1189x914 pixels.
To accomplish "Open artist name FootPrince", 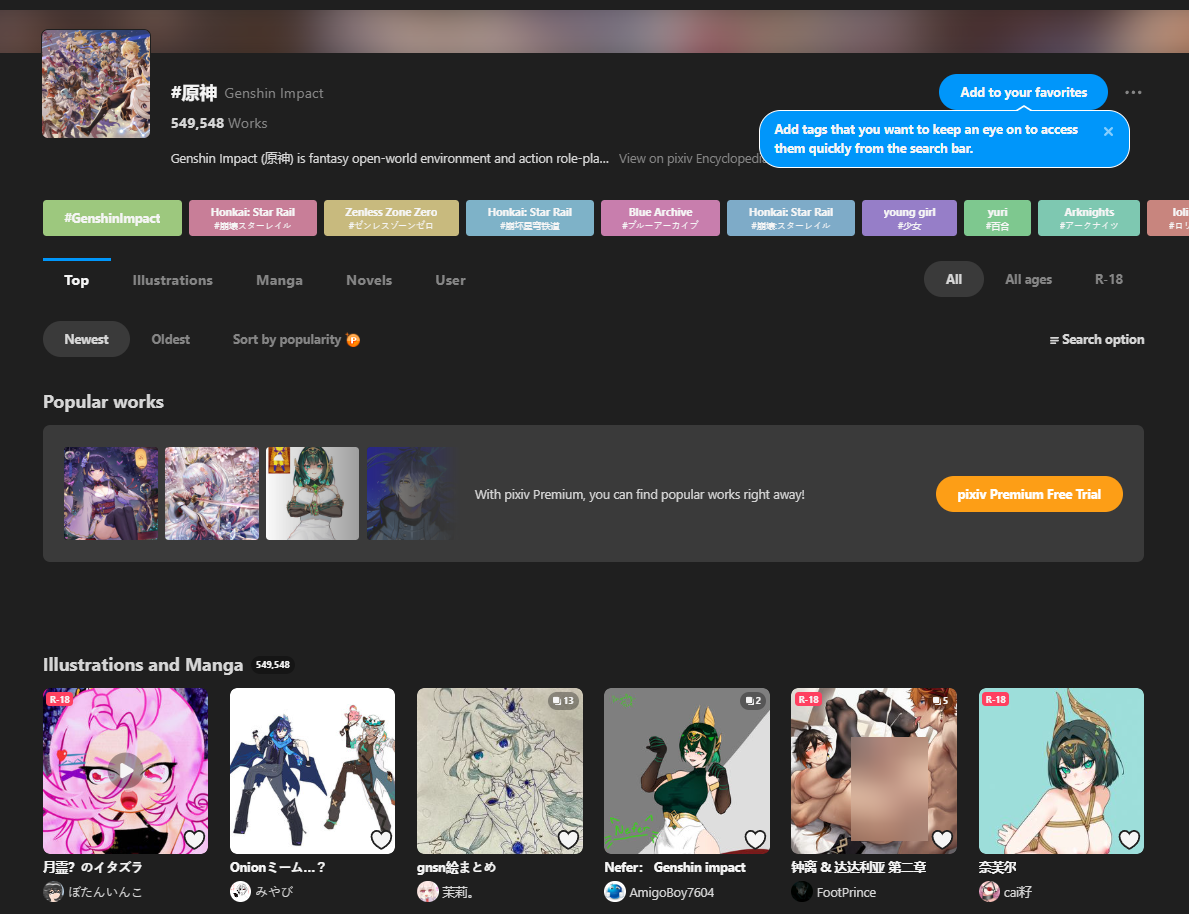I will click(x=846, y=893).
